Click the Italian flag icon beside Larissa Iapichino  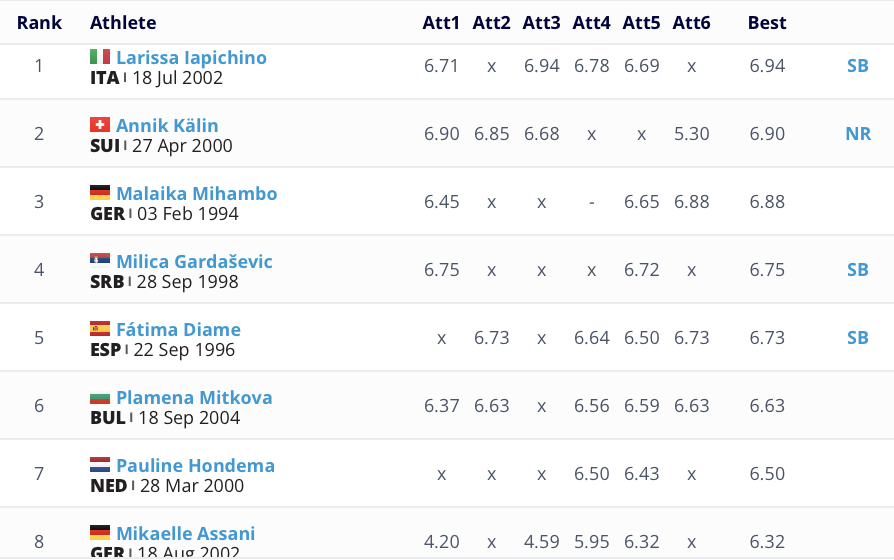coord(100,57)
